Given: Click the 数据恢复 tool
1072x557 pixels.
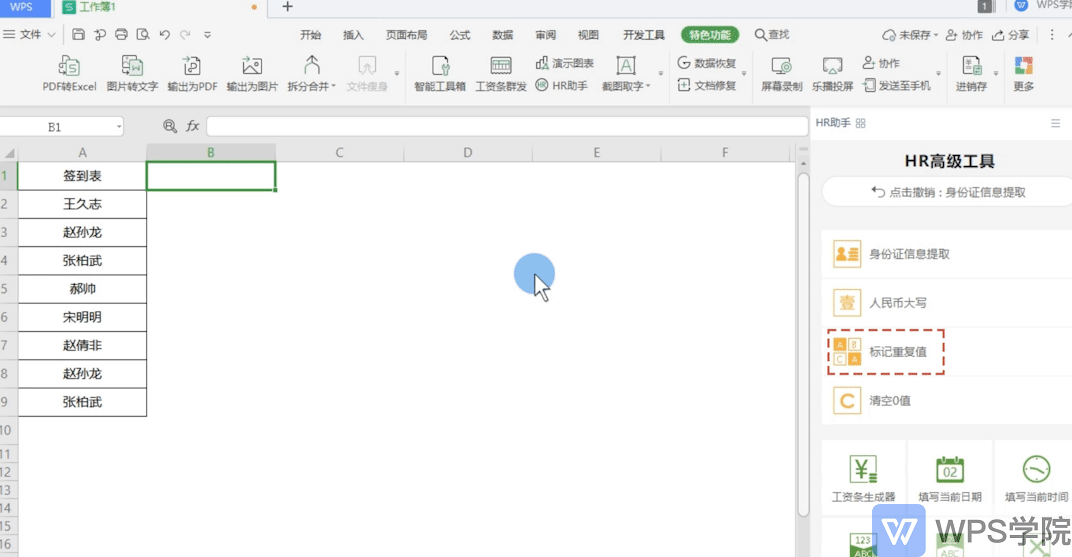Looking at the screenshot, I should tap(707, 63).
